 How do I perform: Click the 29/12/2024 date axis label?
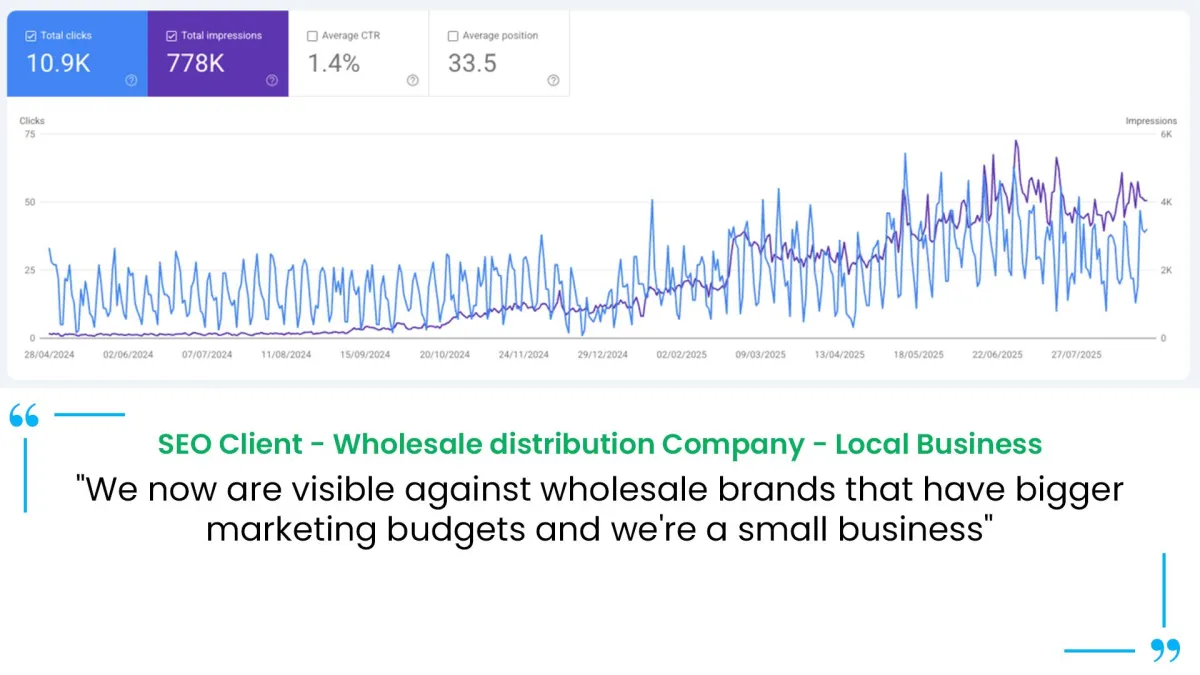tap(603, 355)
